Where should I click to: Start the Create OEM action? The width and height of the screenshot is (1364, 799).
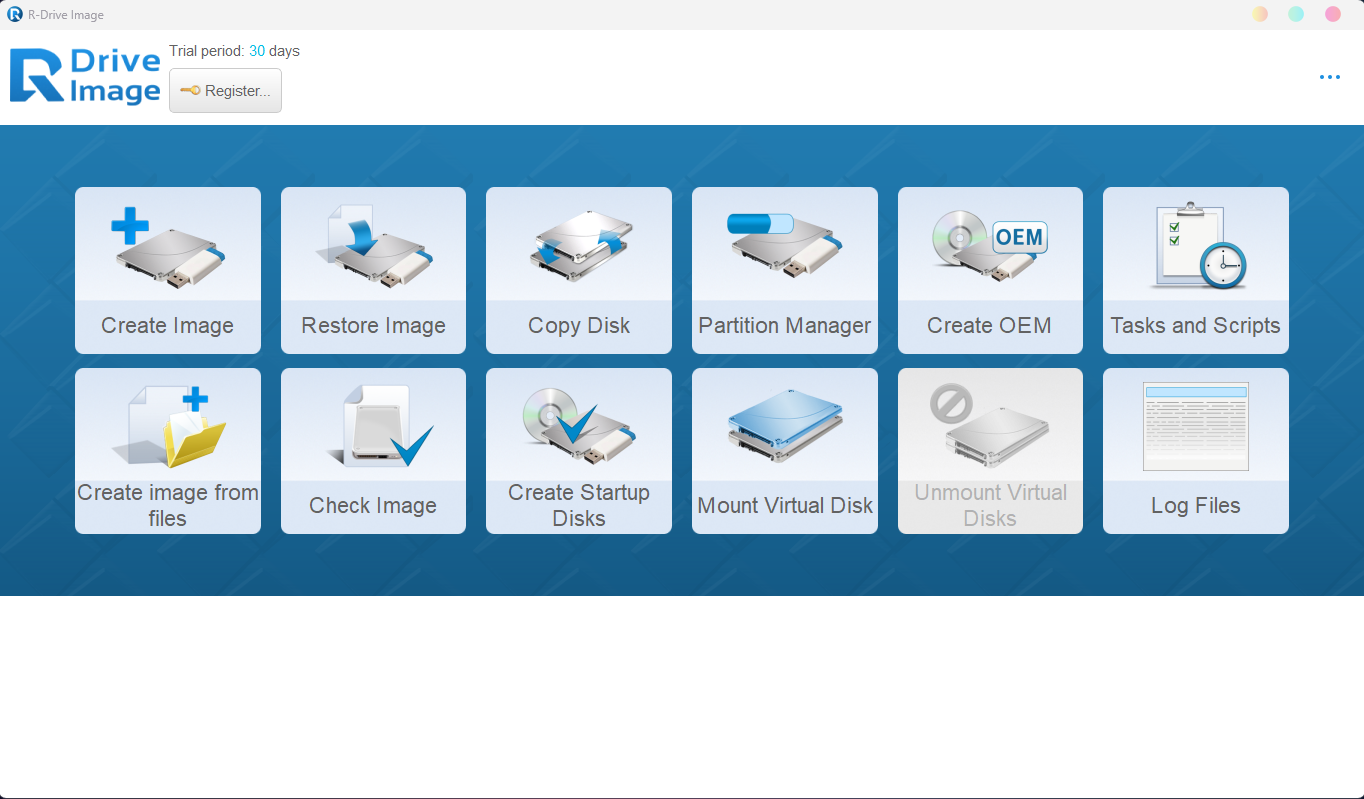(990, 270)
